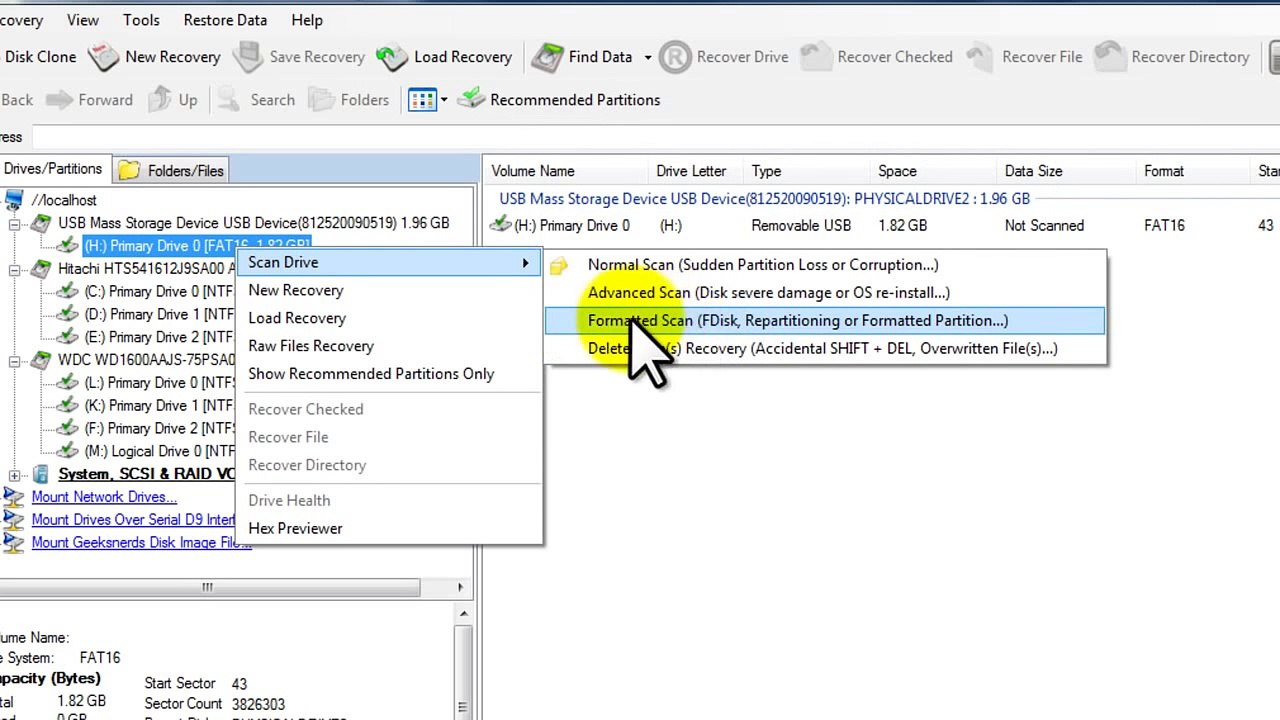Click the Not Scanned data size cell
Image resolution: width=1280 pixels, height=720 pixels.
tap(1044, 226)
